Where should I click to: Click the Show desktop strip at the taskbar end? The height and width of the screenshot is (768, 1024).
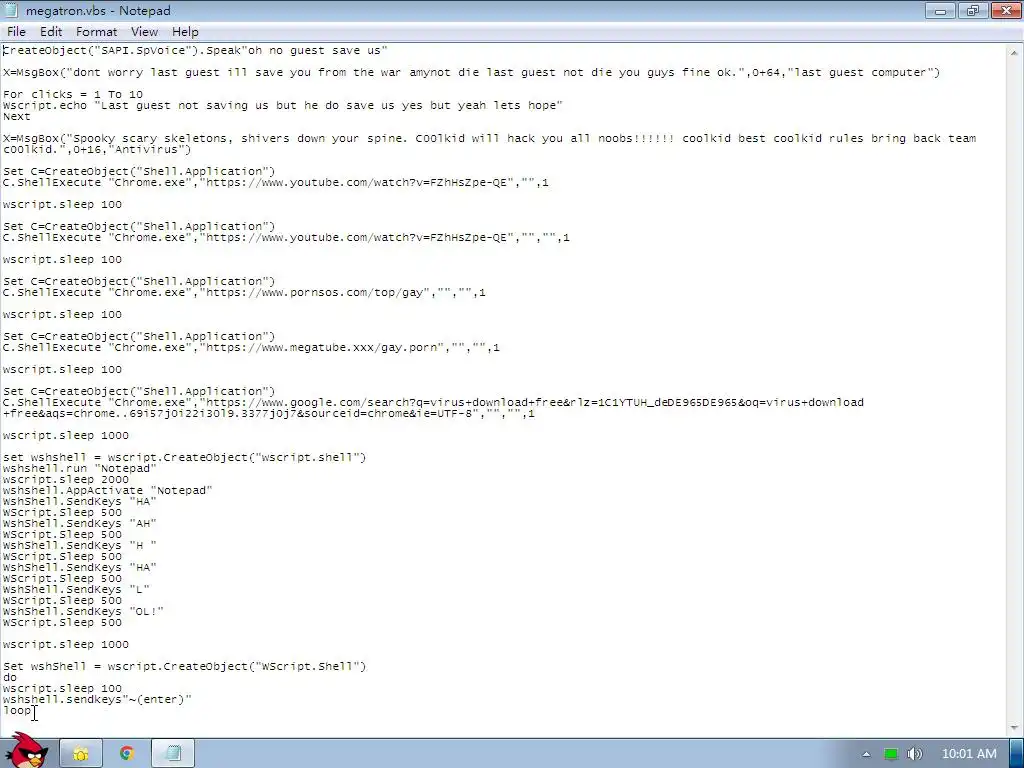point(1016,754)
